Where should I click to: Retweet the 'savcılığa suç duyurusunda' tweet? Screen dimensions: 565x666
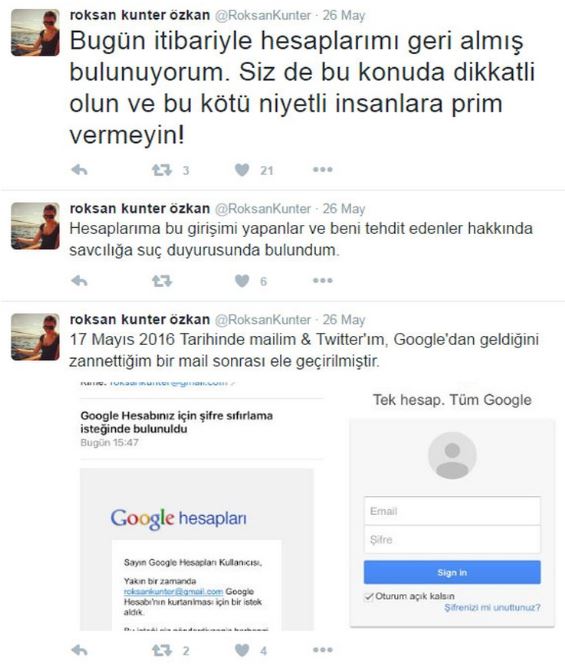click(x=162, y=281)
